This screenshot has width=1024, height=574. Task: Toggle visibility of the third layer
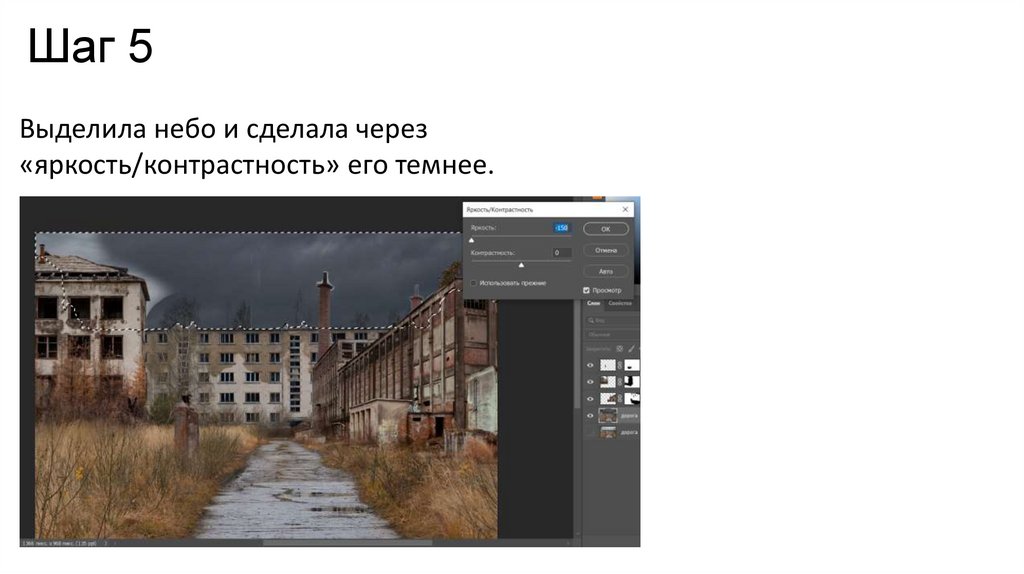click(590, 398)
